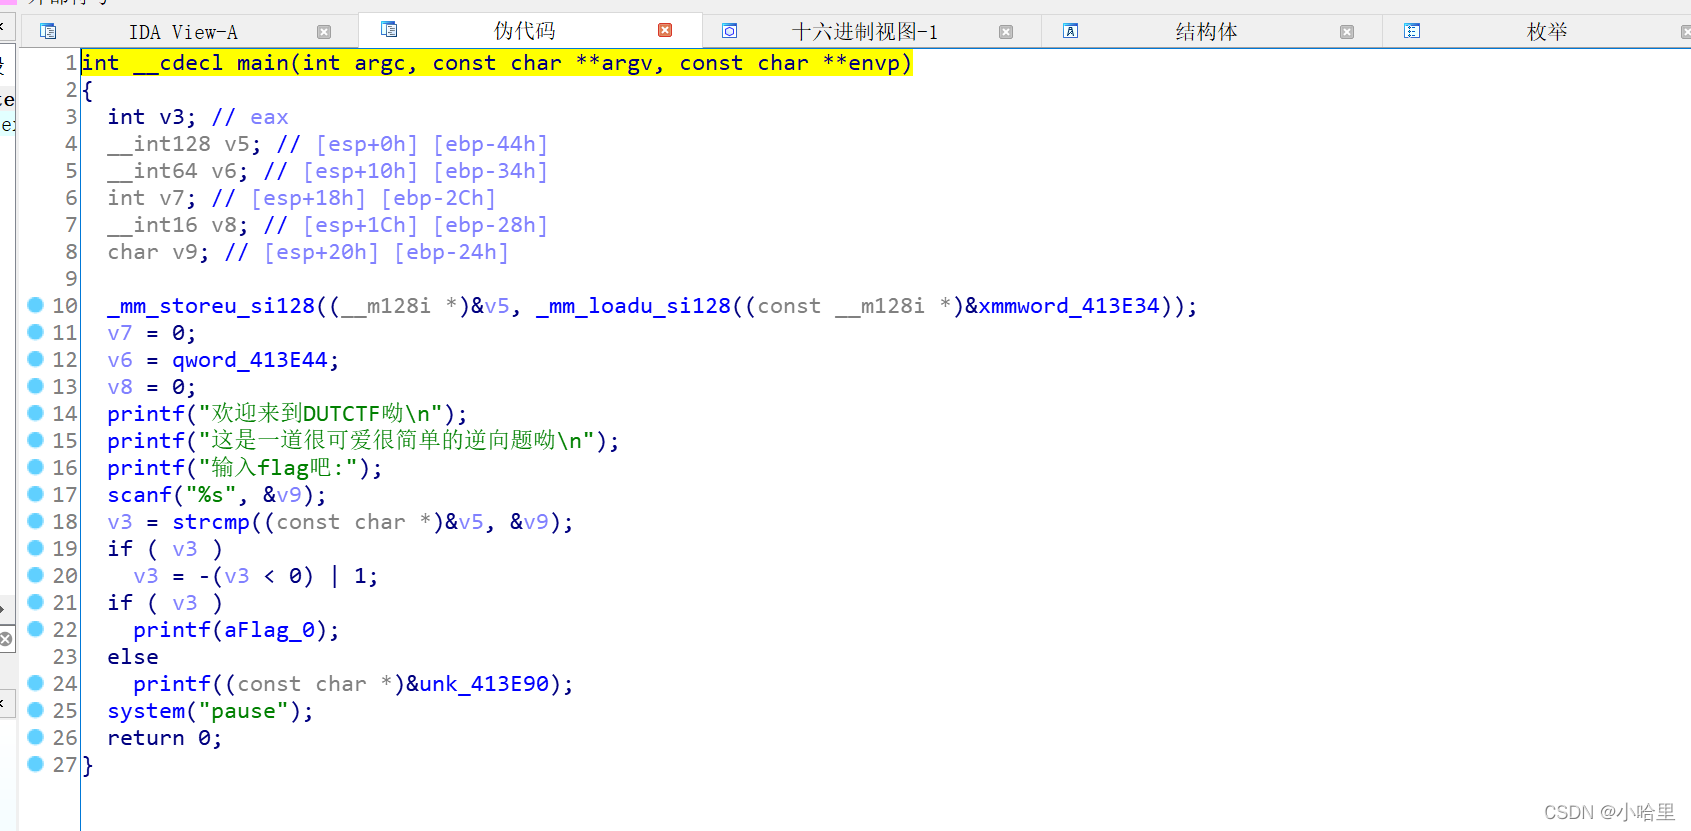
Task: Click the "欢迎来到DUTCTF呦" string literal
Action: [320, 414]
